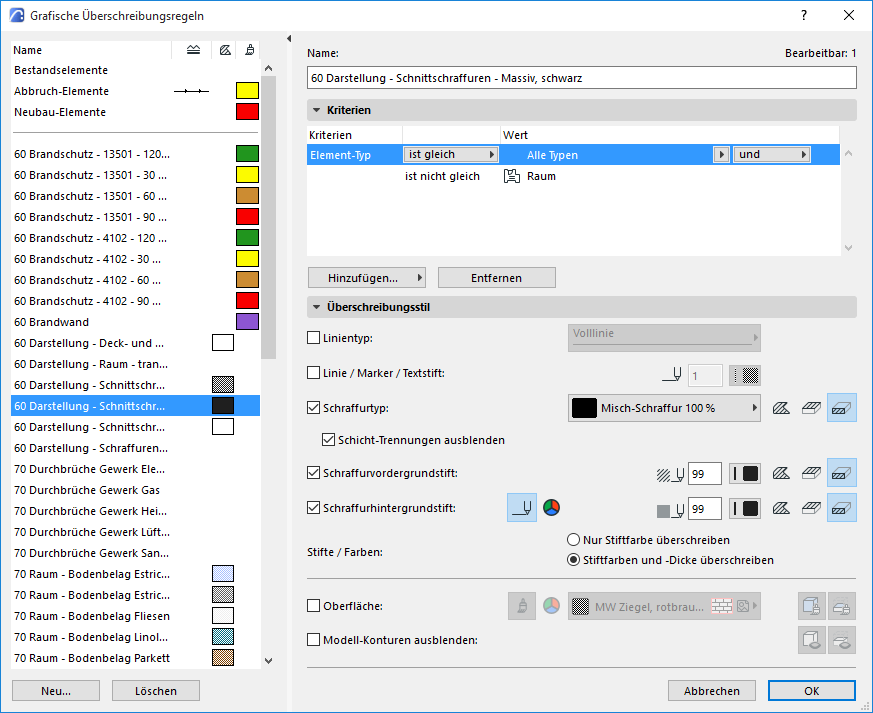Screen dimensions: 873x713
Task: Uncheck the Schraffurhintergrundstift checkbox
Action: (x=313, y=508)
